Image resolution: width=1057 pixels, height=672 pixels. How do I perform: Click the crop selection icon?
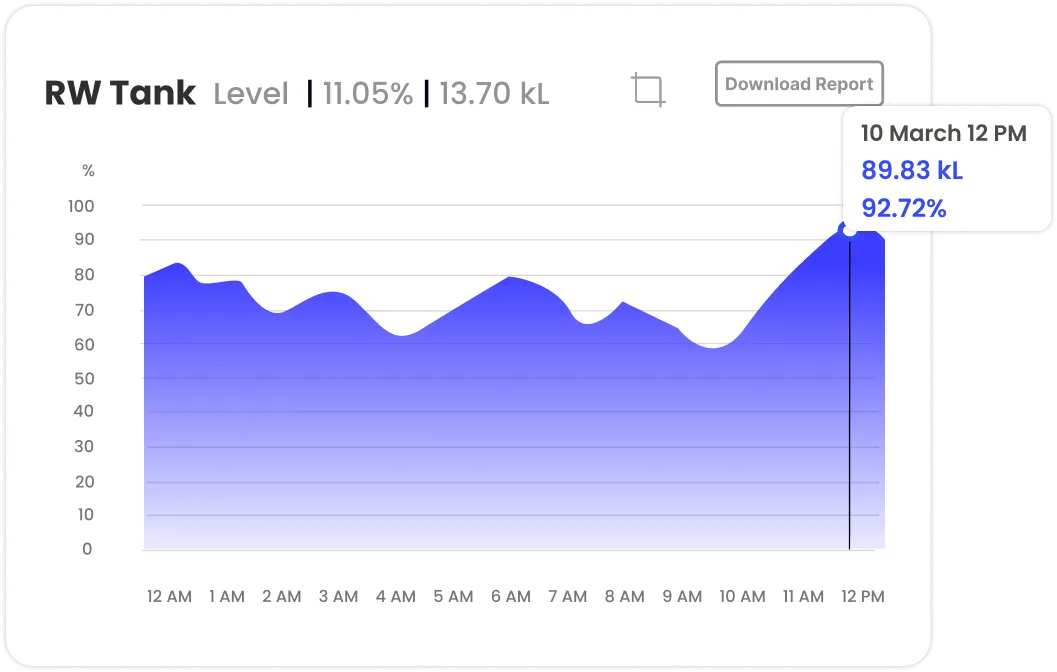tap(649, 90)
